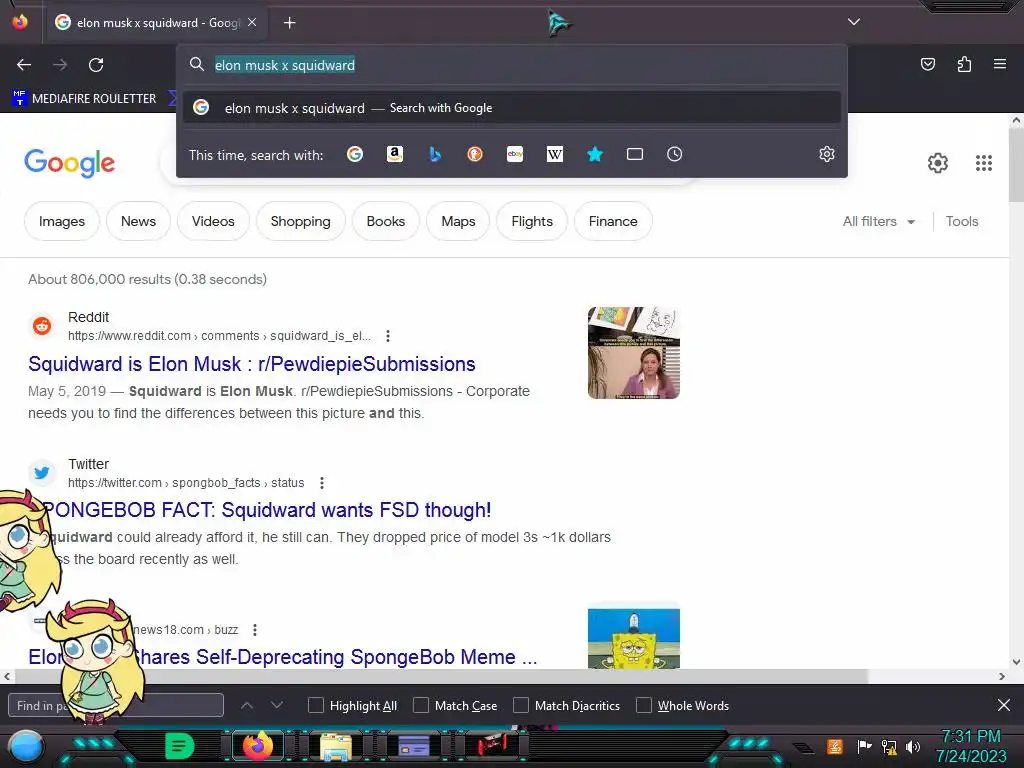Open the Save to Pocket button

pos(927,64)
